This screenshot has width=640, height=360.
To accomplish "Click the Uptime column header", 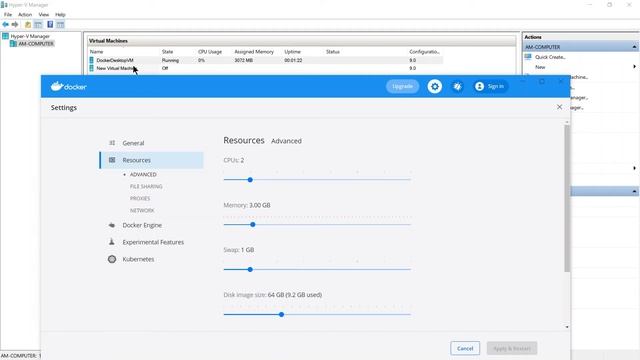I will pos(292,52).
